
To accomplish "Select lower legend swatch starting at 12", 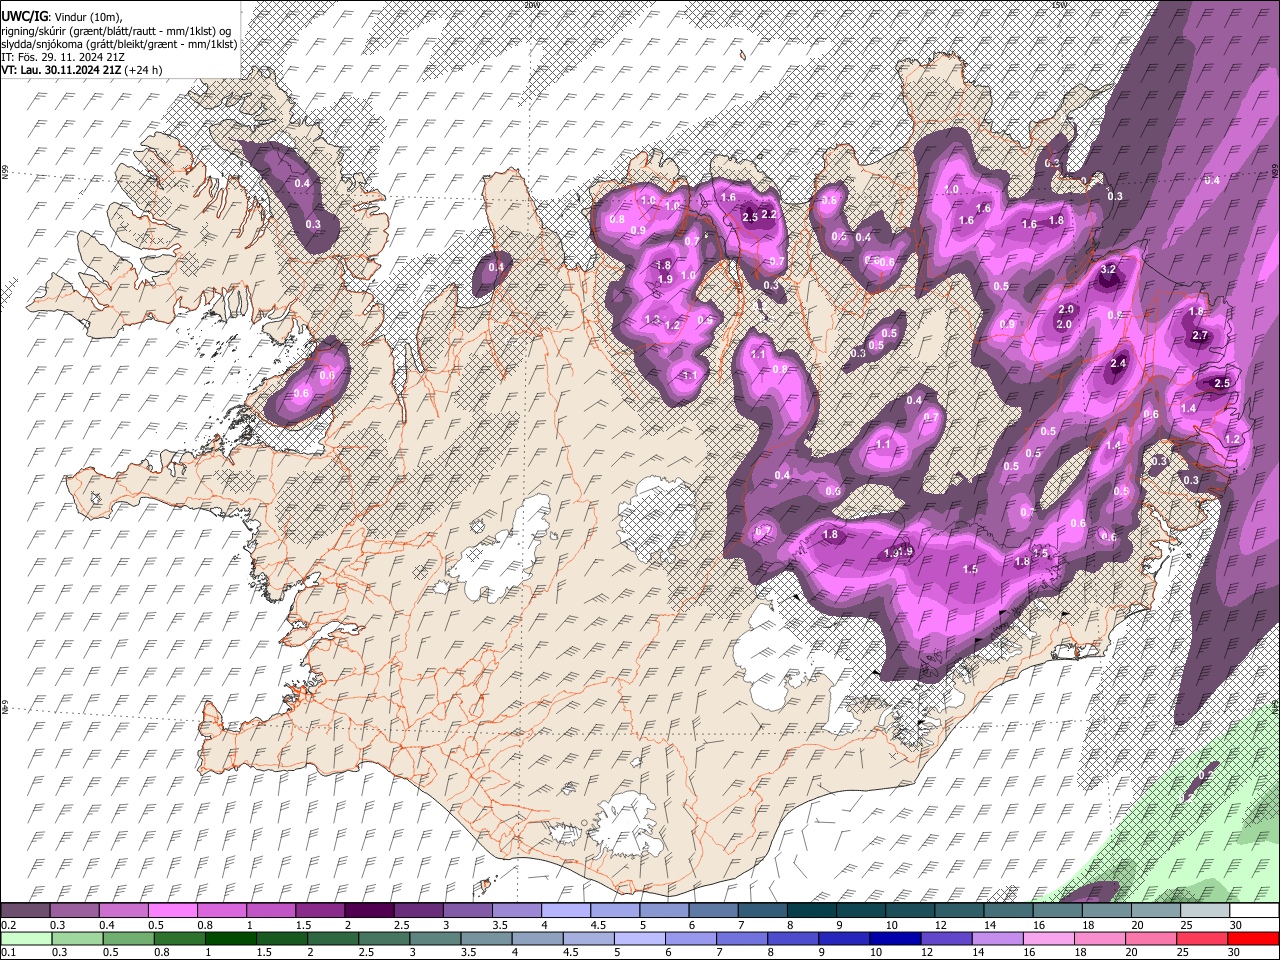I will point(945,938).
